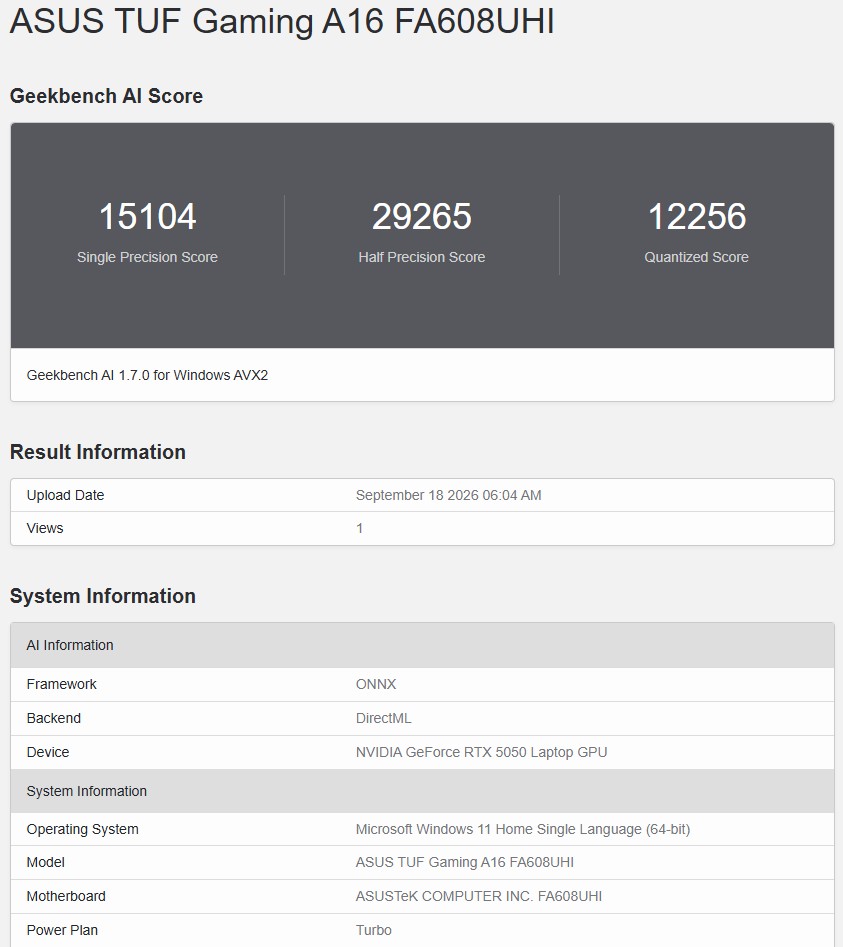Click the Turbo power plan value
Viewport: 843px width, 947px height.
pyautogui.click(x=374, y=930)
